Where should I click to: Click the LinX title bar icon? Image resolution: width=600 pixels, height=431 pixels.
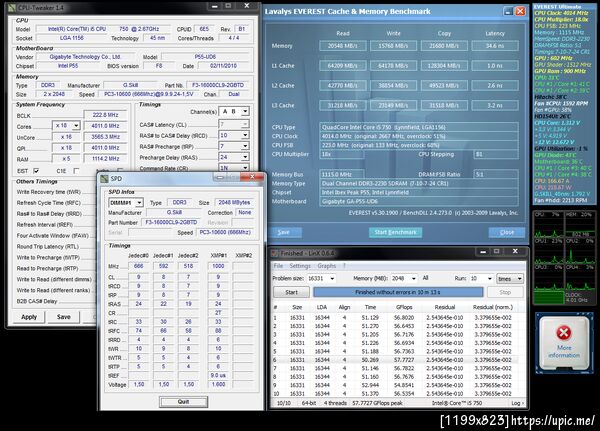[x=274, y=253]
